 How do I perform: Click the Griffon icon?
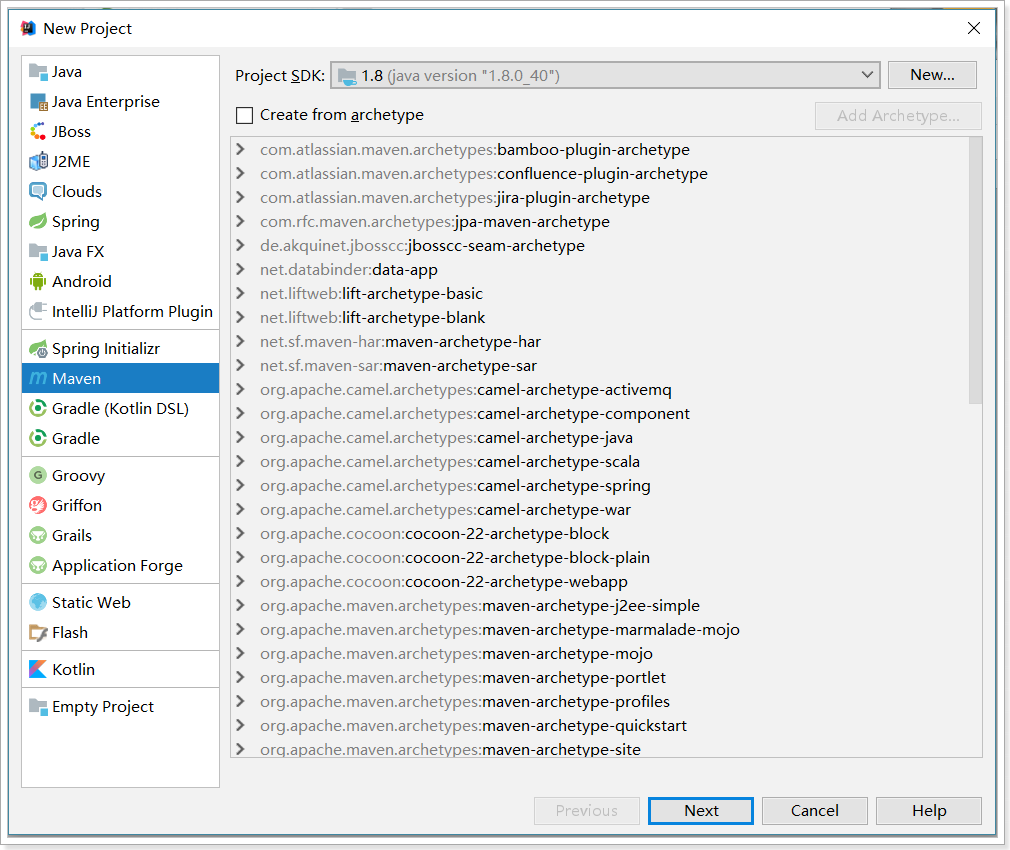coord(38,505)
